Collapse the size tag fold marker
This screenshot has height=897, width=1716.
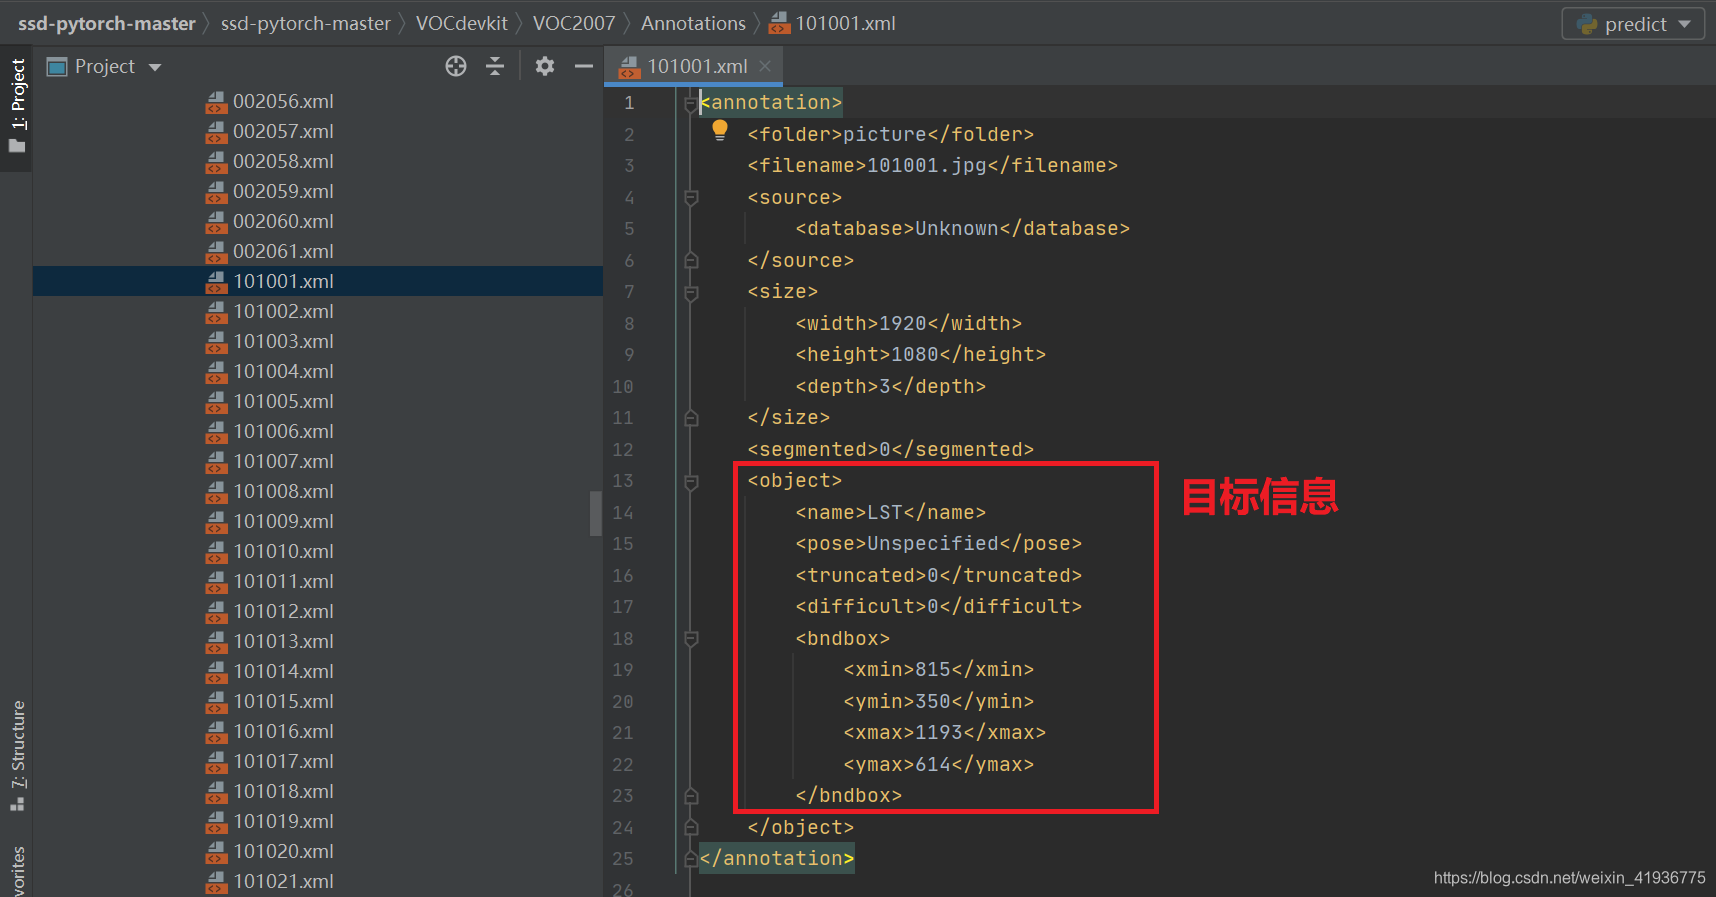click(x=691, y=292)
